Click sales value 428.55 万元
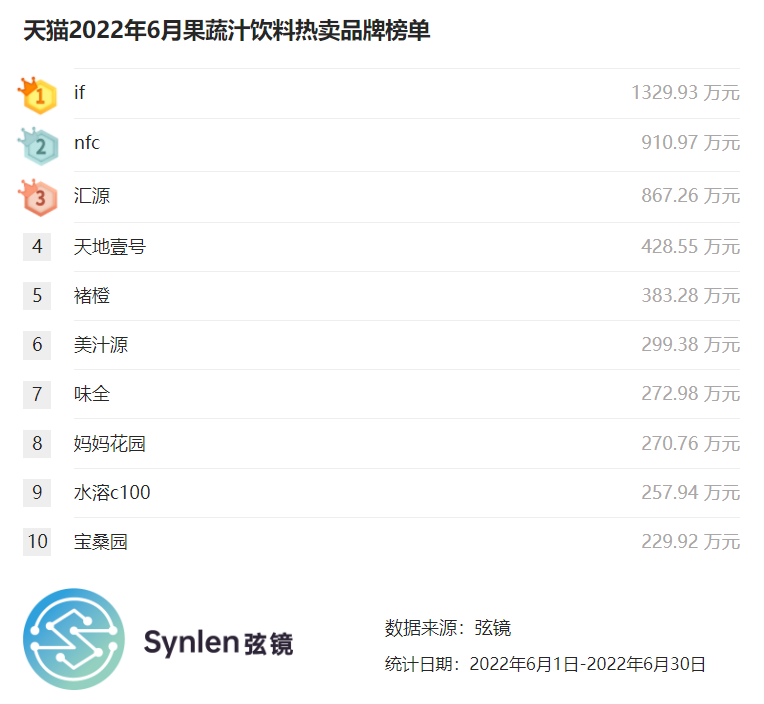 690,247
